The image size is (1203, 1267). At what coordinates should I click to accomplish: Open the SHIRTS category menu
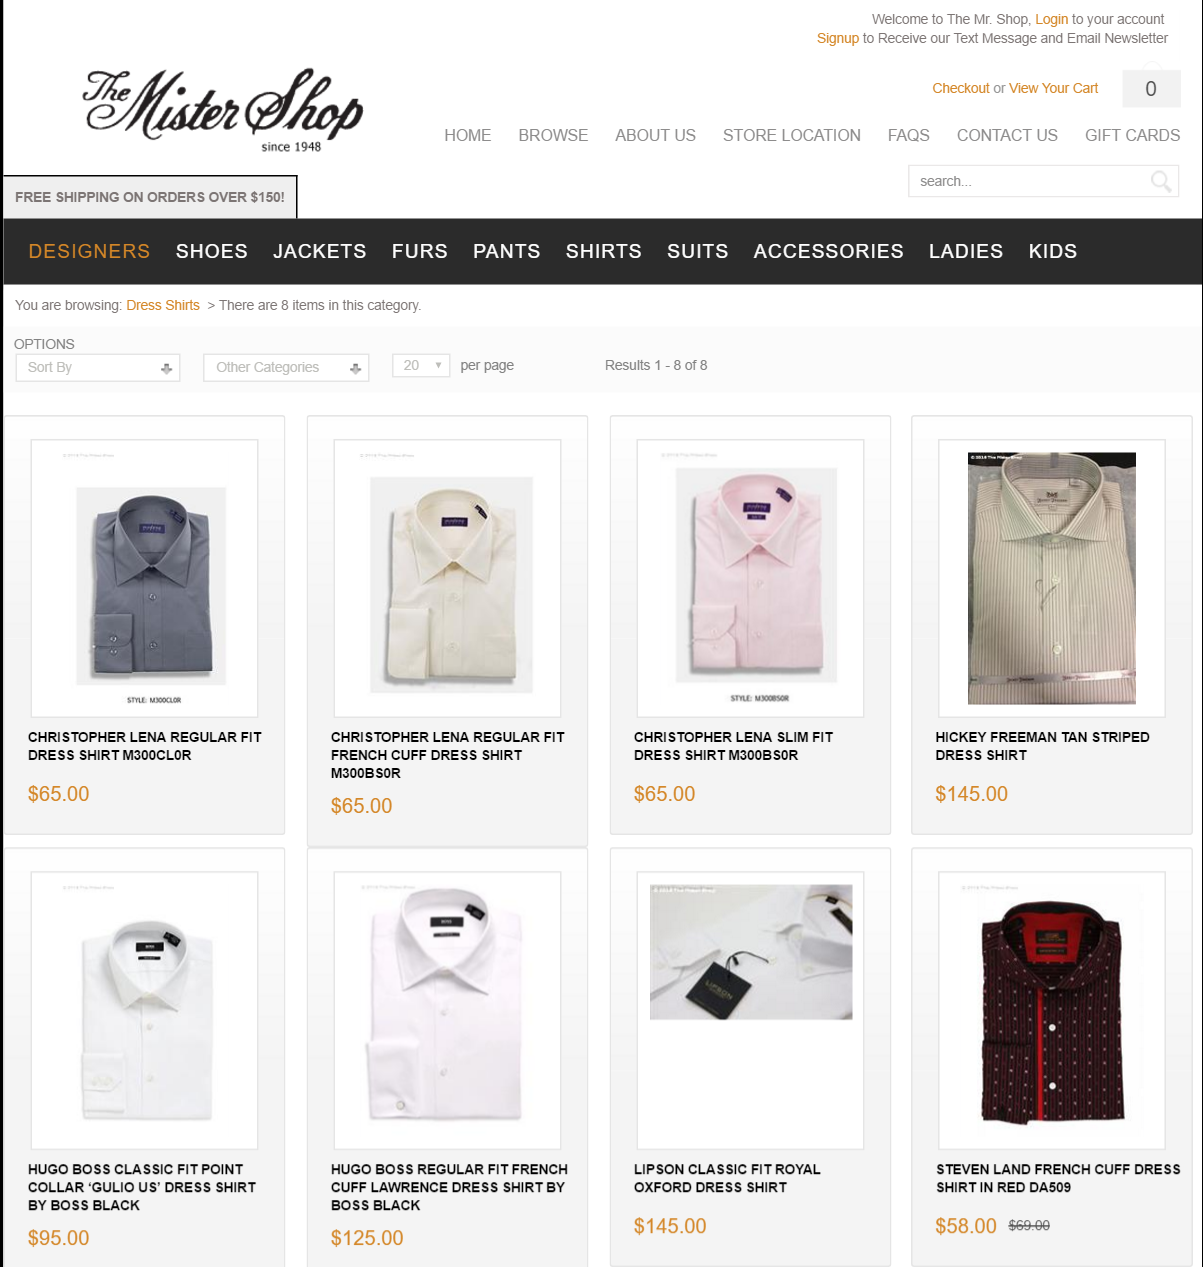coord(604,251)
